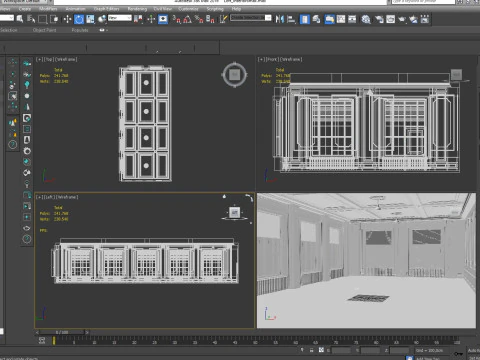Open the Workspaces dropdown in title bar
Image resolution: width=480 pixels, height=360 pixels.
pyautogui.click(x=25, y=1)
